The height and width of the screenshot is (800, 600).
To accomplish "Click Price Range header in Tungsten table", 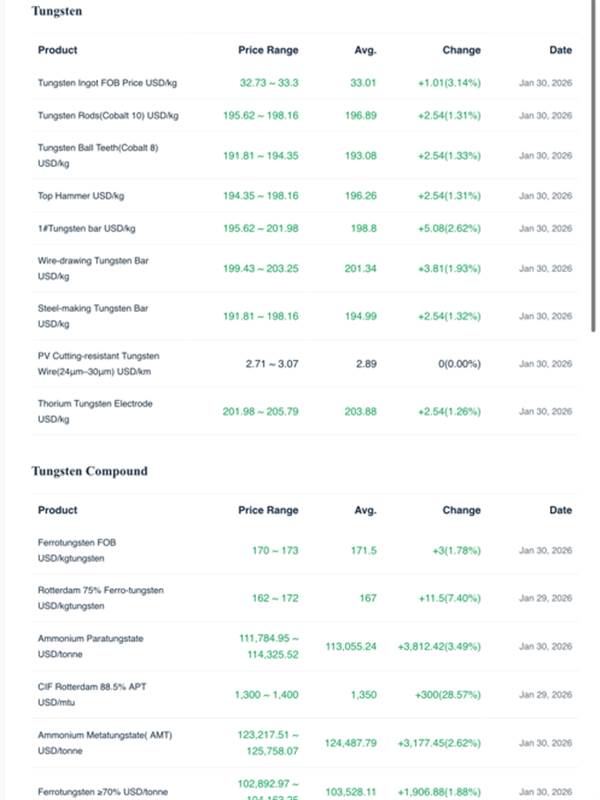I will (268, 50).
